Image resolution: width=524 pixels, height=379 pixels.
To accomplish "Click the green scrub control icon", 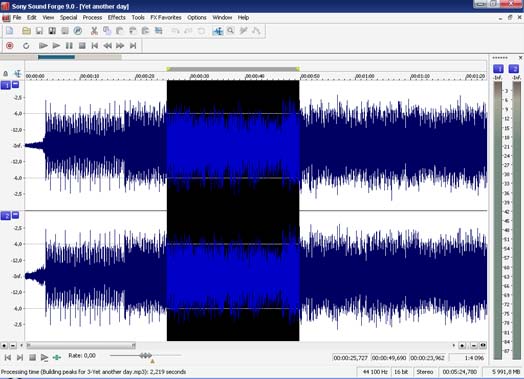I will click(x=57, y=358).
